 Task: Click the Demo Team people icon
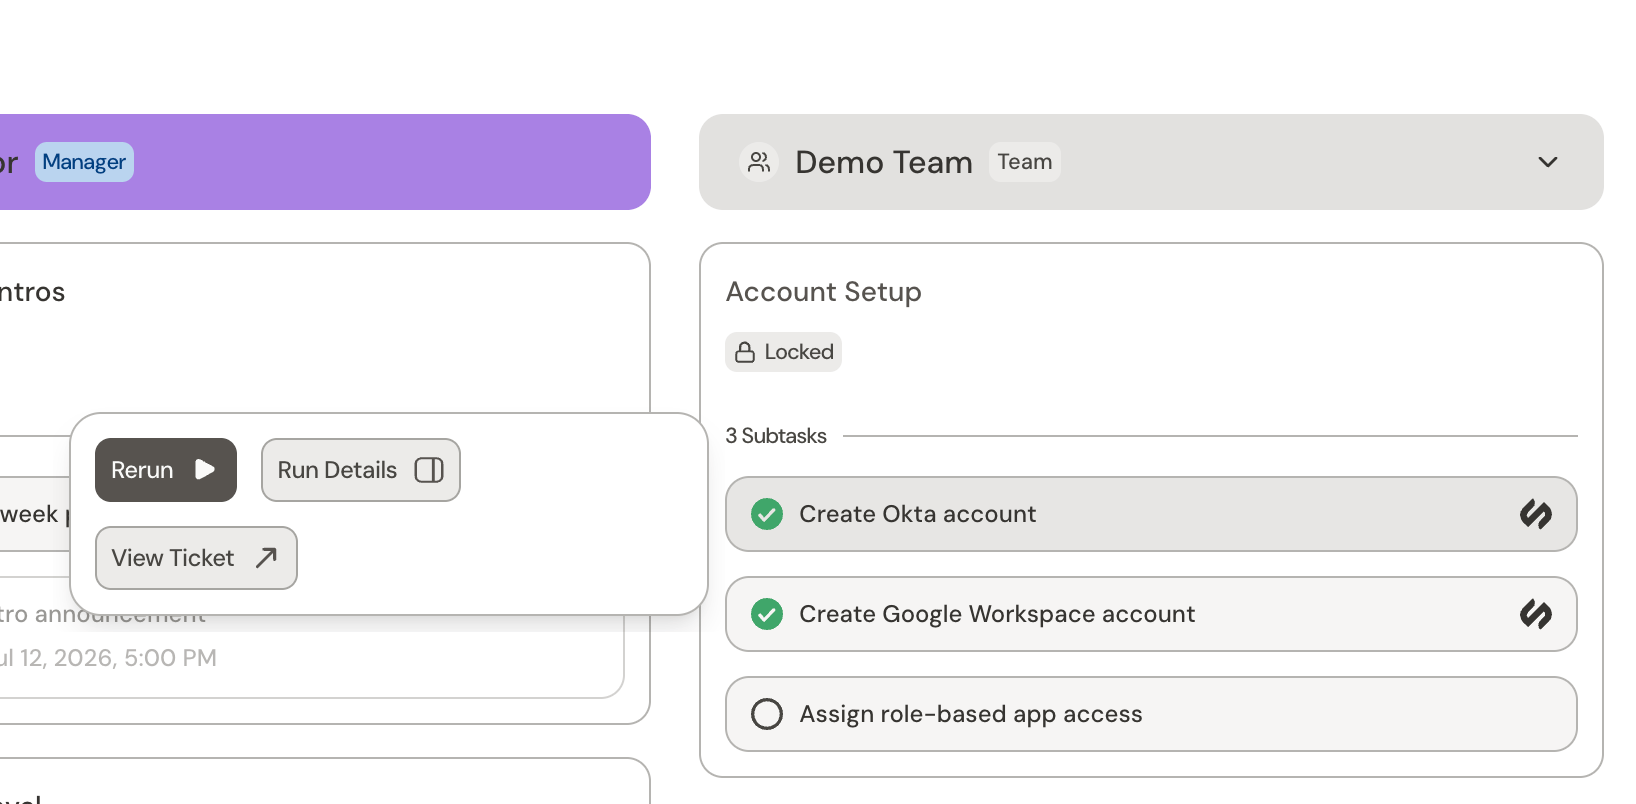pos(760,162)
